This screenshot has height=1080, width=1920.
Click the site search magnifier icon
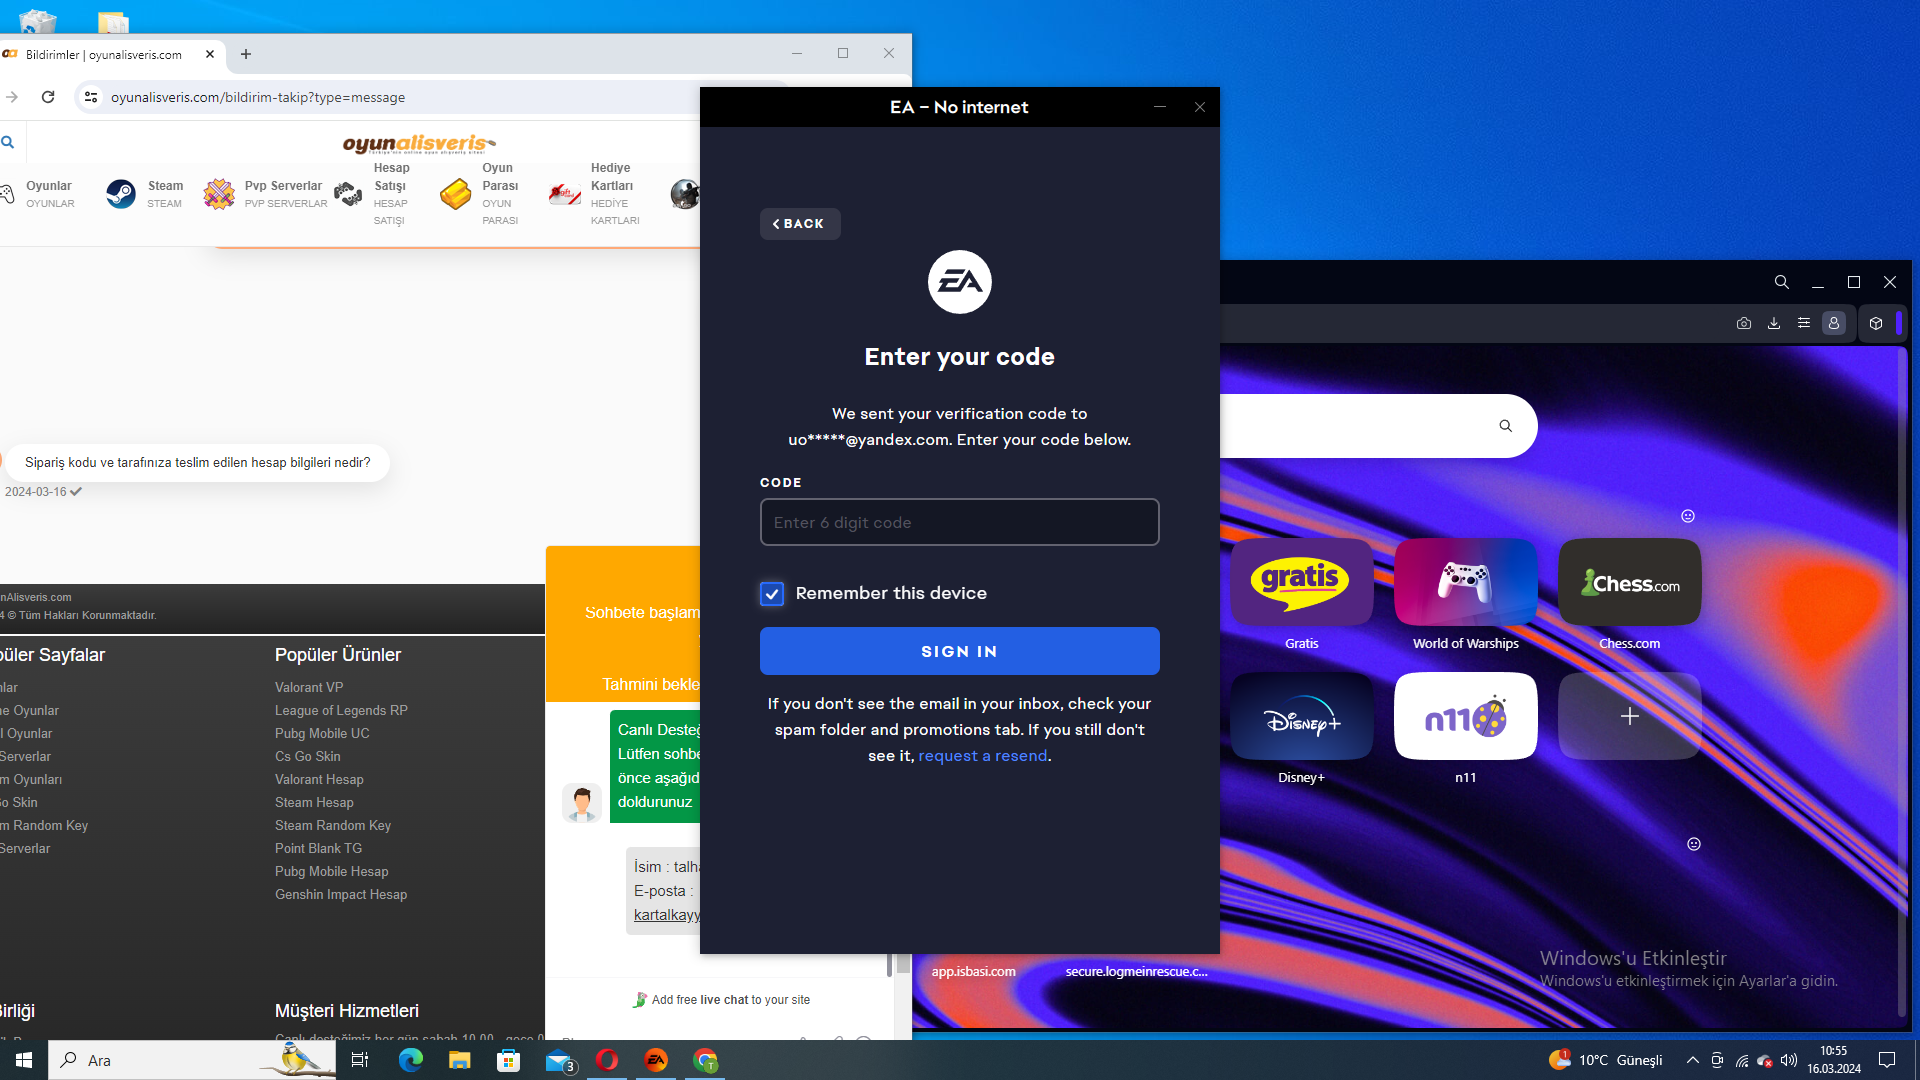click(8, 142)
